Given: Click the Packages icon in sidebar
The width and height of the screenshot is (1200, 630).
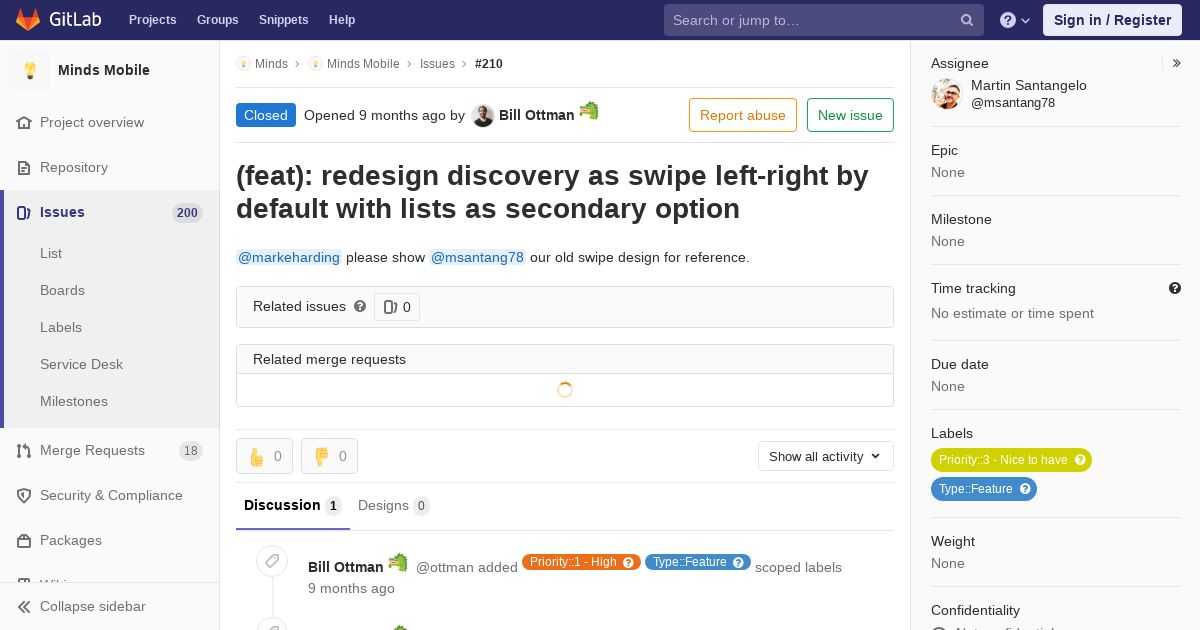Looking at the screenshot, I should tap(24, 540).
